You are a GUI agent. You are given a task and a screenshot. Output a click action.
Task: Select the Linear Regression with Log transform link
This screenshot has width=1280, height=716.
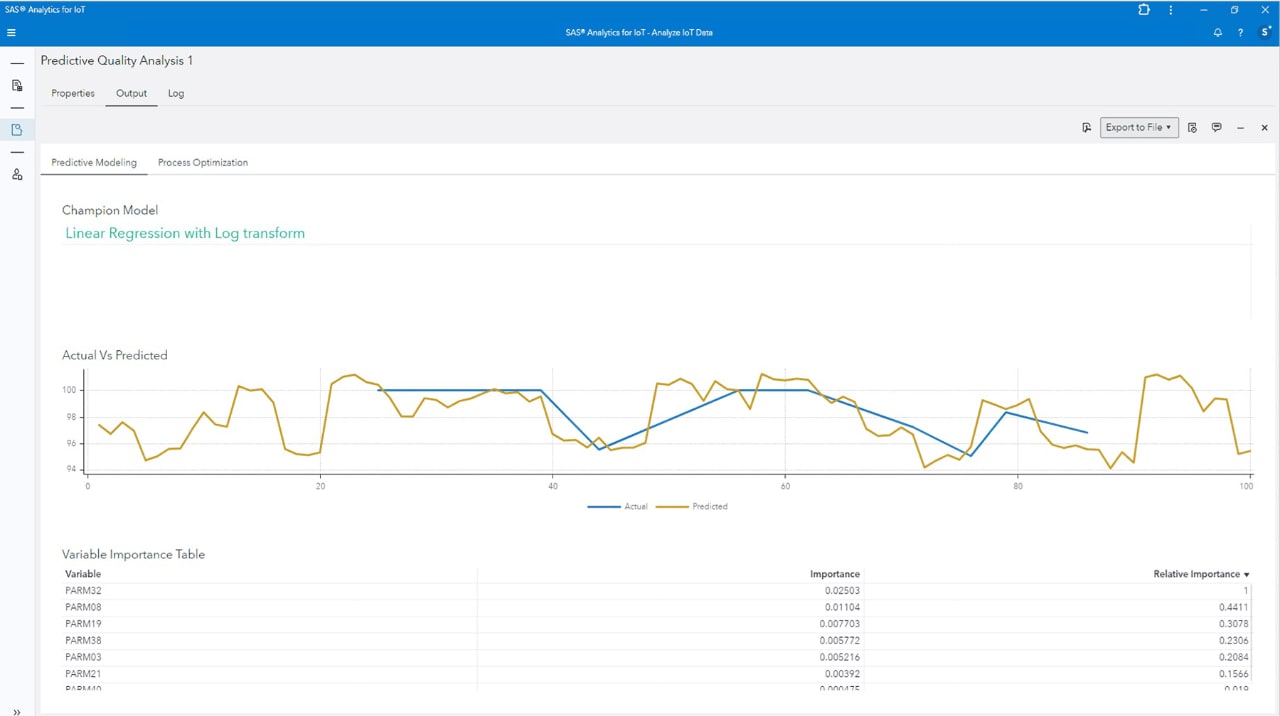click(185, 233)
